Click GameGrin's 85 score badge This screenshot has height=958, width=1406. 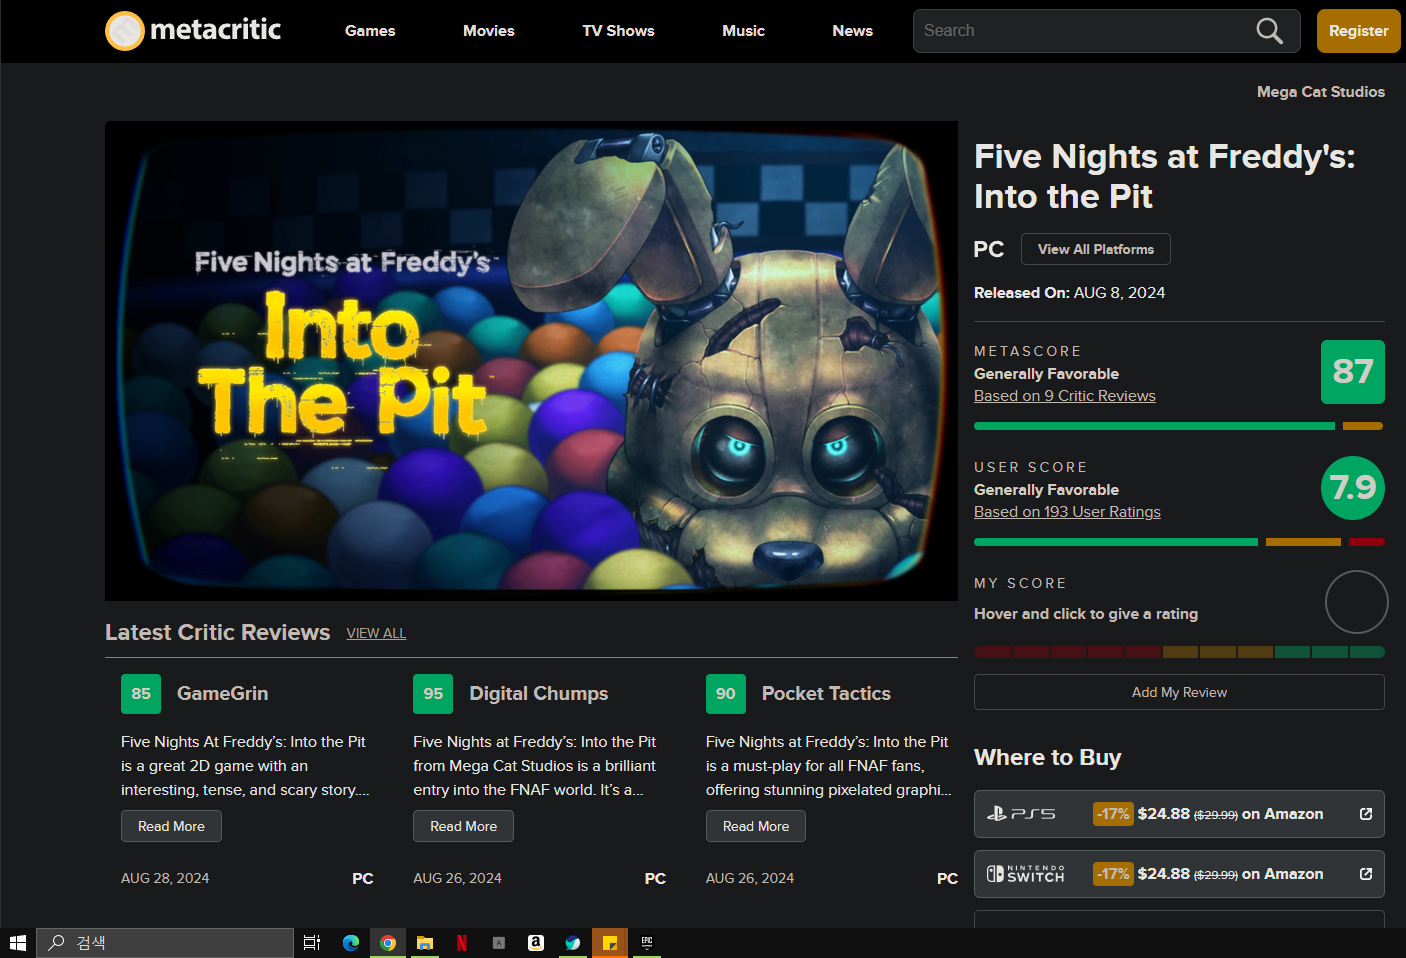141,694
